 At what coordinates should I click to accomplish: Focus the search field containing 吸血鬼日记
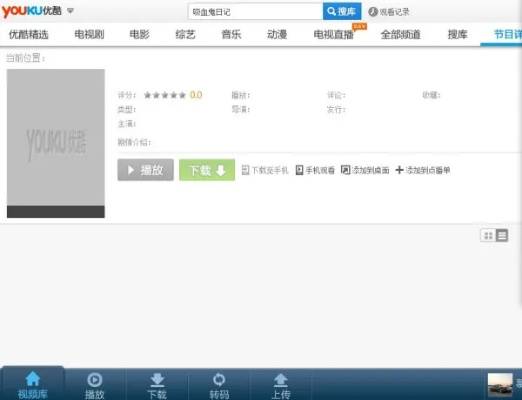[x=255, y=12]
